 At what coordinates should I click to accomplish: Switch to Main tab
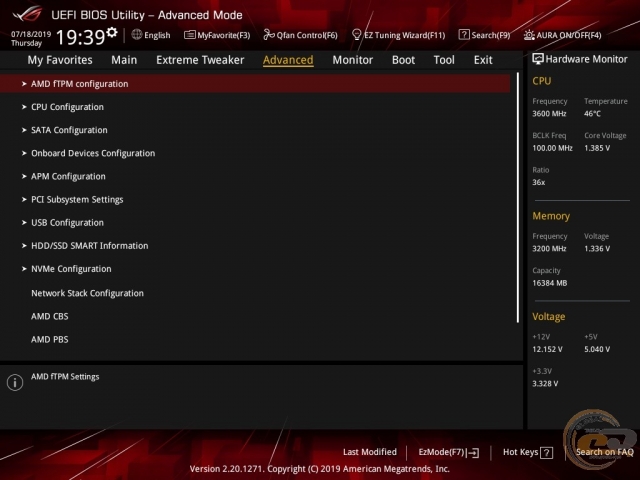pyautogui.click(x=124, y=60)
